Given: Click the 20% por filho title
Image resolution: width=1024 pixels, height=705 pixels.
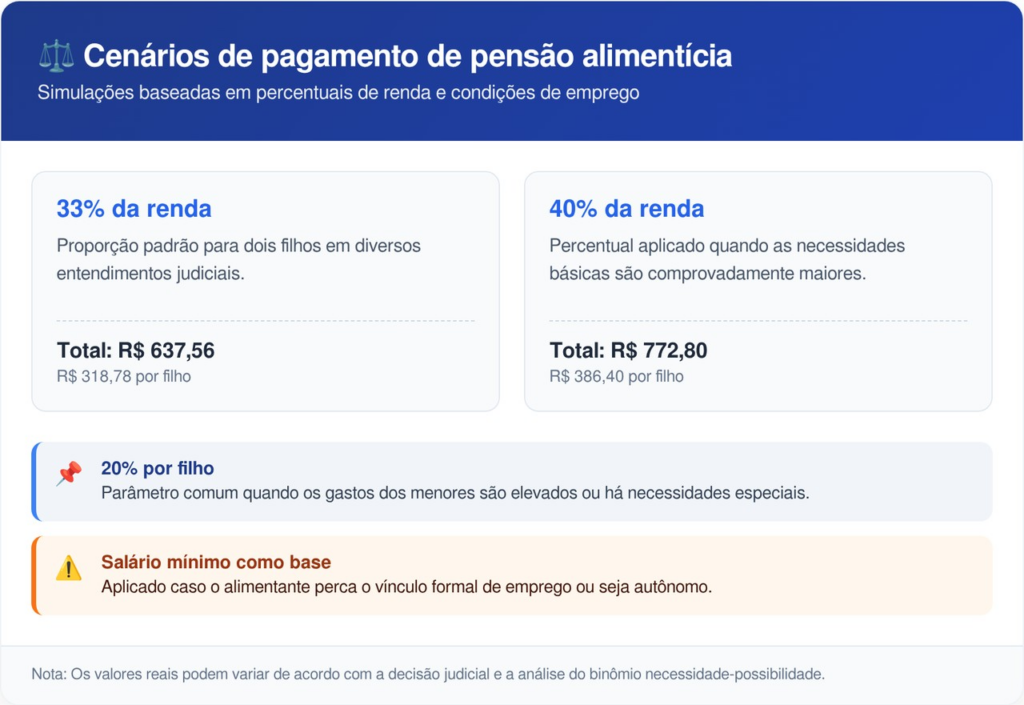Looking at the screenshot, I should (158, 468).
